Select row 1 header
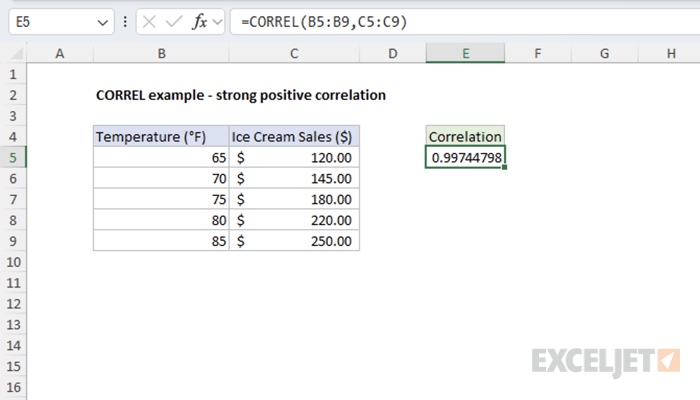This screenshot has height=400, width=700. tap(13, 74)
